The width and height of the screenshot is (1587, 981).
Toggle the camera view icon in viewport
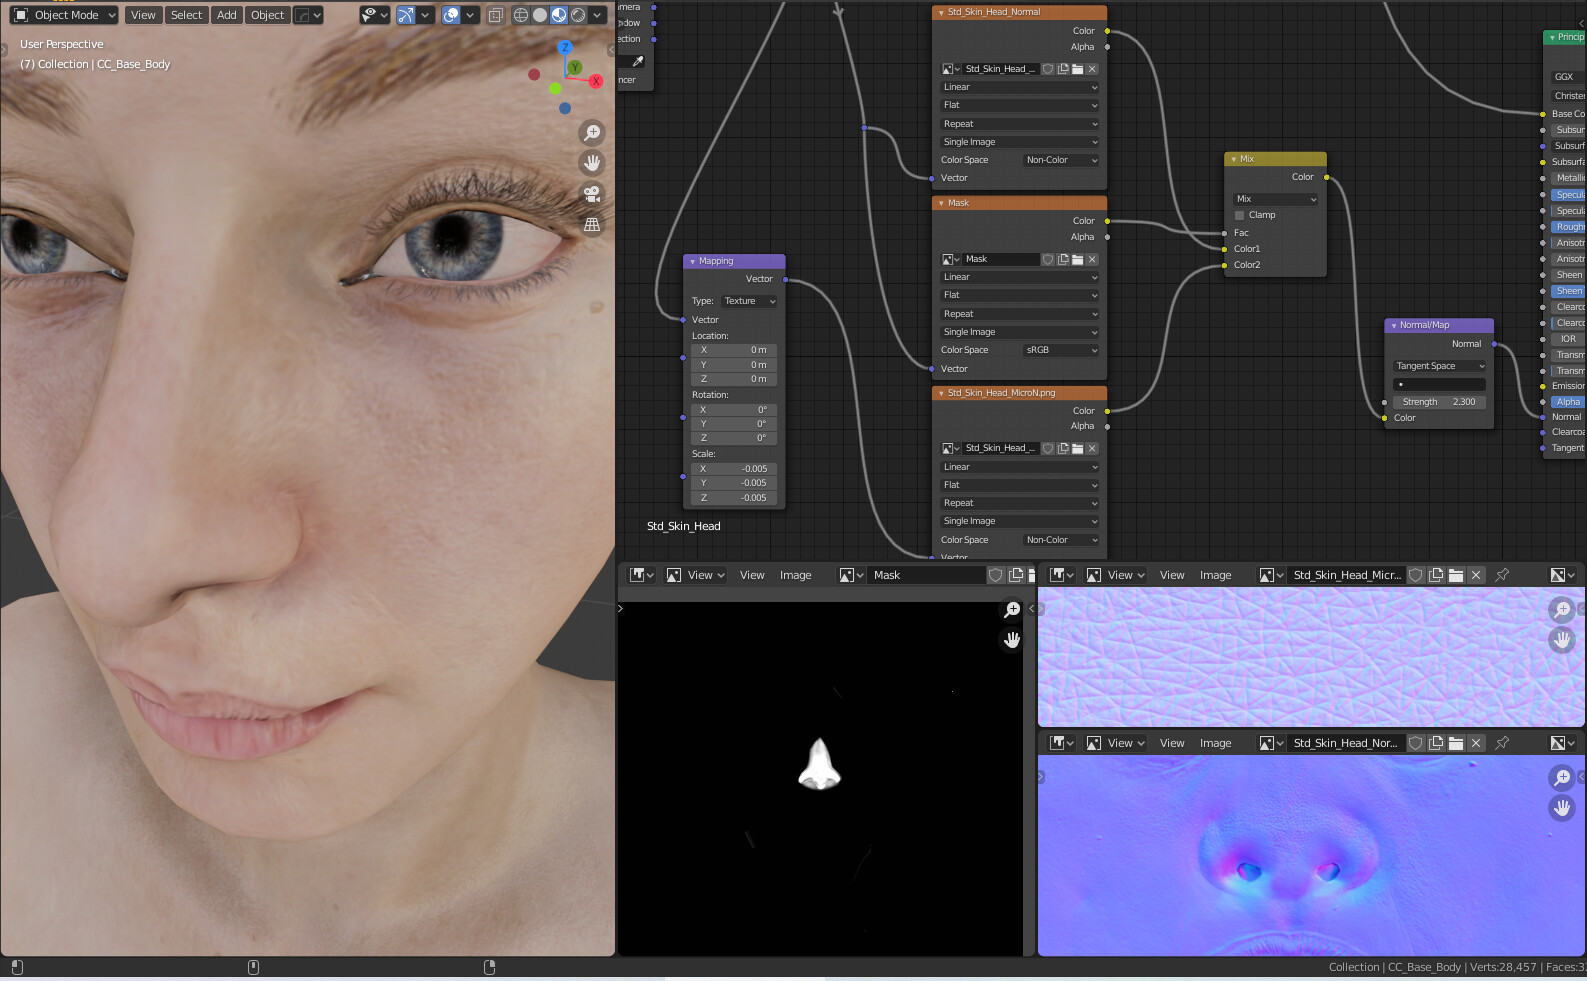592,193
